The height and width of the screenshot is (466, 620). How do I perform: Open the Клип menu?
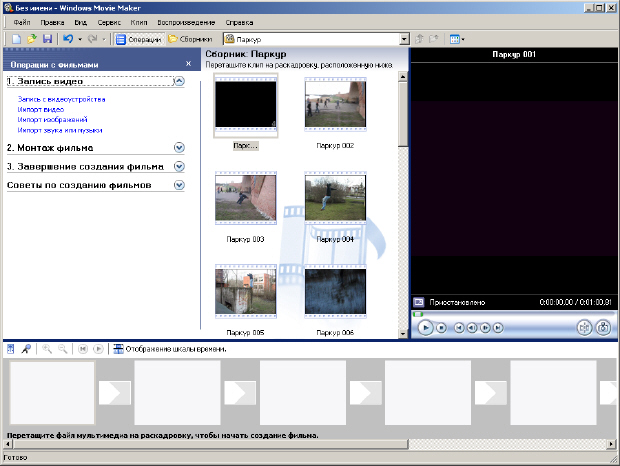[x=139, y=22]
